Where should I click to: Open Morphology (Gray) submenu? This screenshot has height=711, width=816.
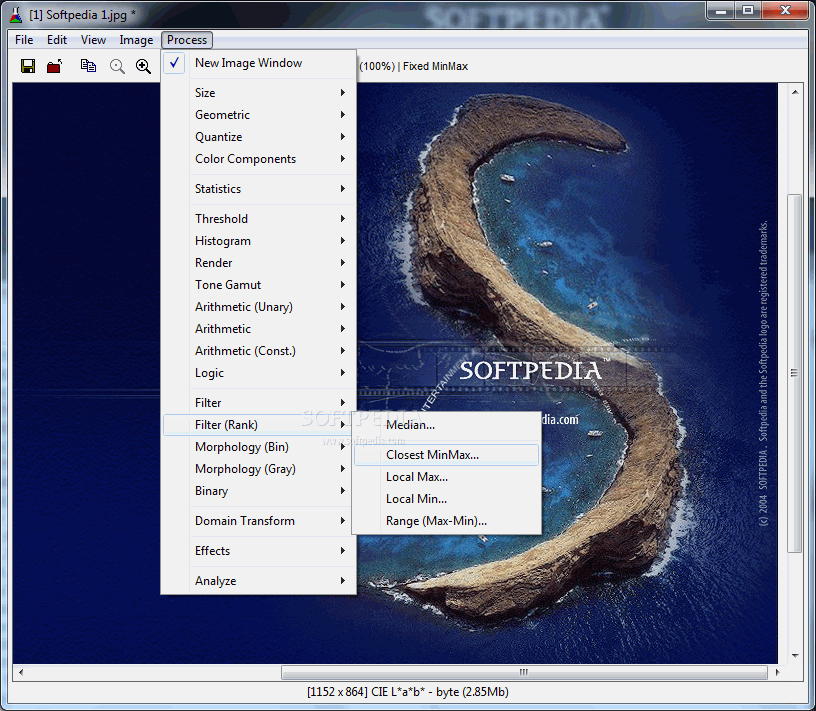tap(259, 469)
